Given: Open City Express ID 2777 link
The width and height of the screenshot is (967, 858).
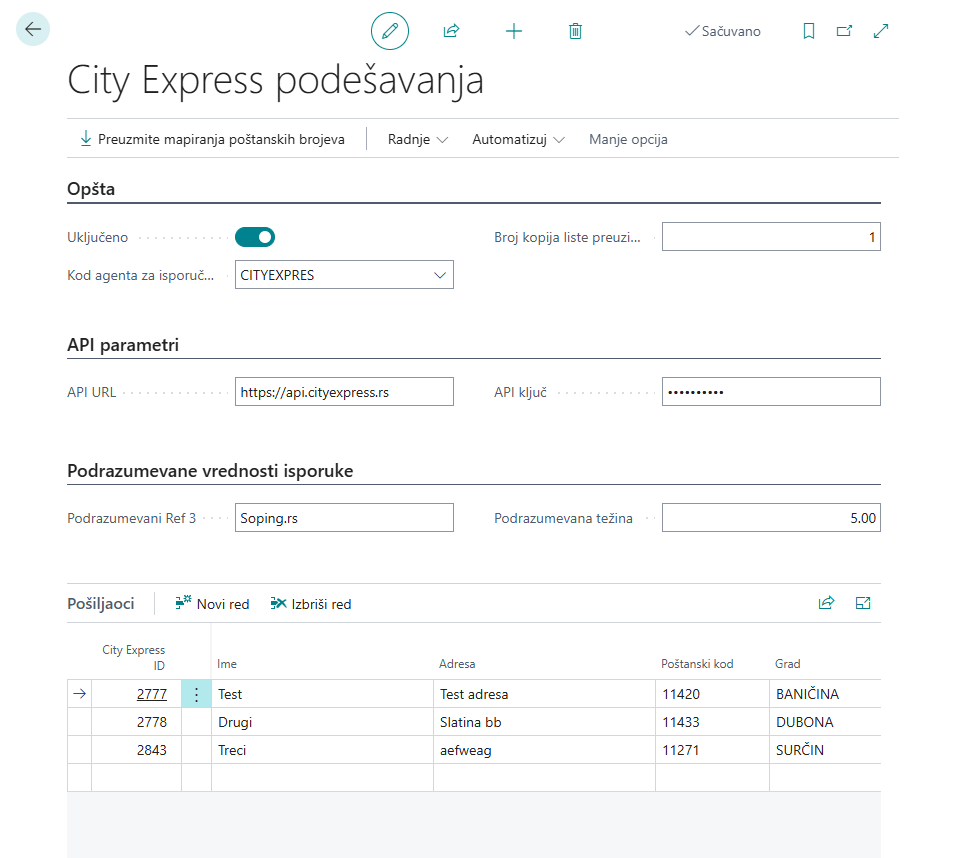Looking at the screenshot, I should click(x=152, y=694).
